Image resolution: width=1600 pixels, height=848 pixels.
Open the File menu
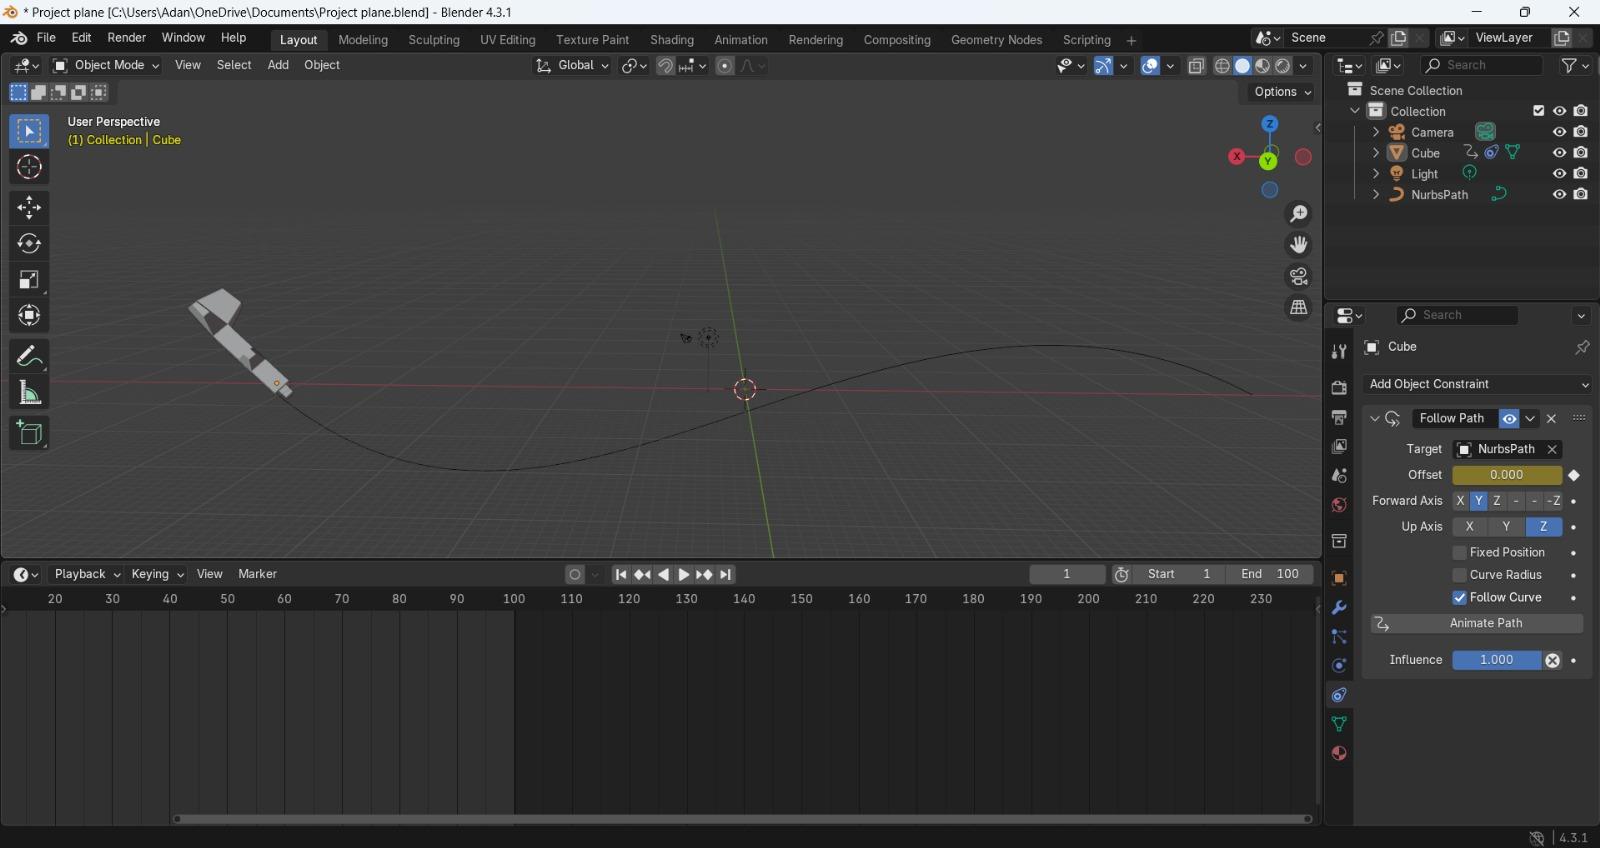46,38
